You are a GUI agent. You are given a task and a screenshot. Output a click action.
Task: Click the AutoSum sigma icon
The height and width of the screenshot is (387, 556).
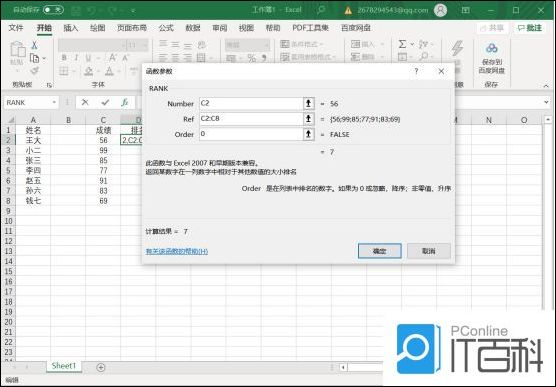402,44
